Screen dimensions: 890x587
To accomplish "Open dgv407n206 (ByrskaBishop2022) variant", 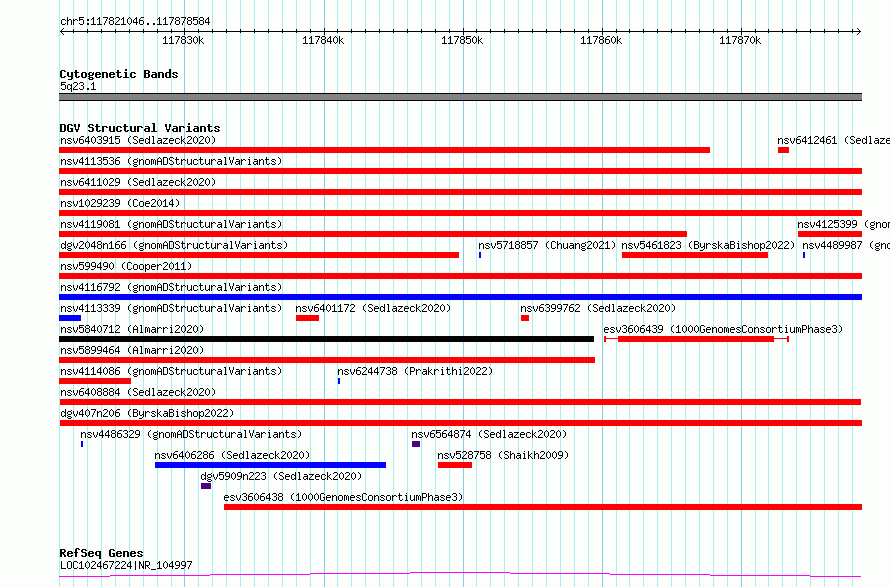I will [147, 413].
